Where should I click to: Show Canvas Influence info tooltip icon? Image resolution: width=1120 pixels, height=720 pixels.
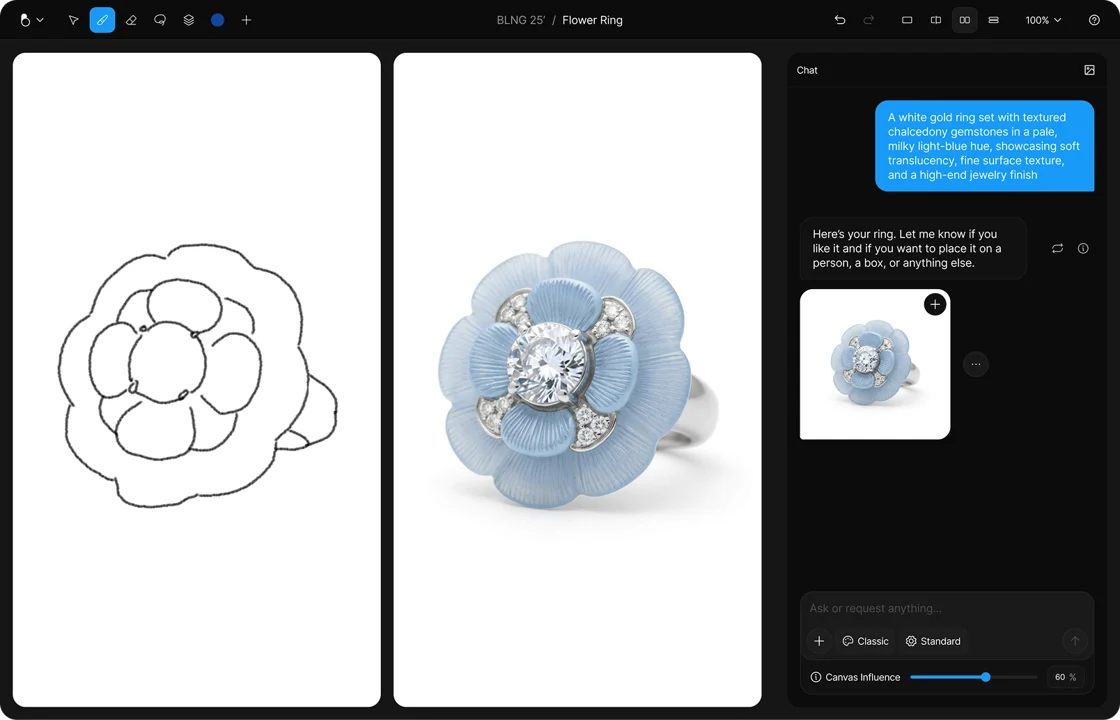(816, 677)
